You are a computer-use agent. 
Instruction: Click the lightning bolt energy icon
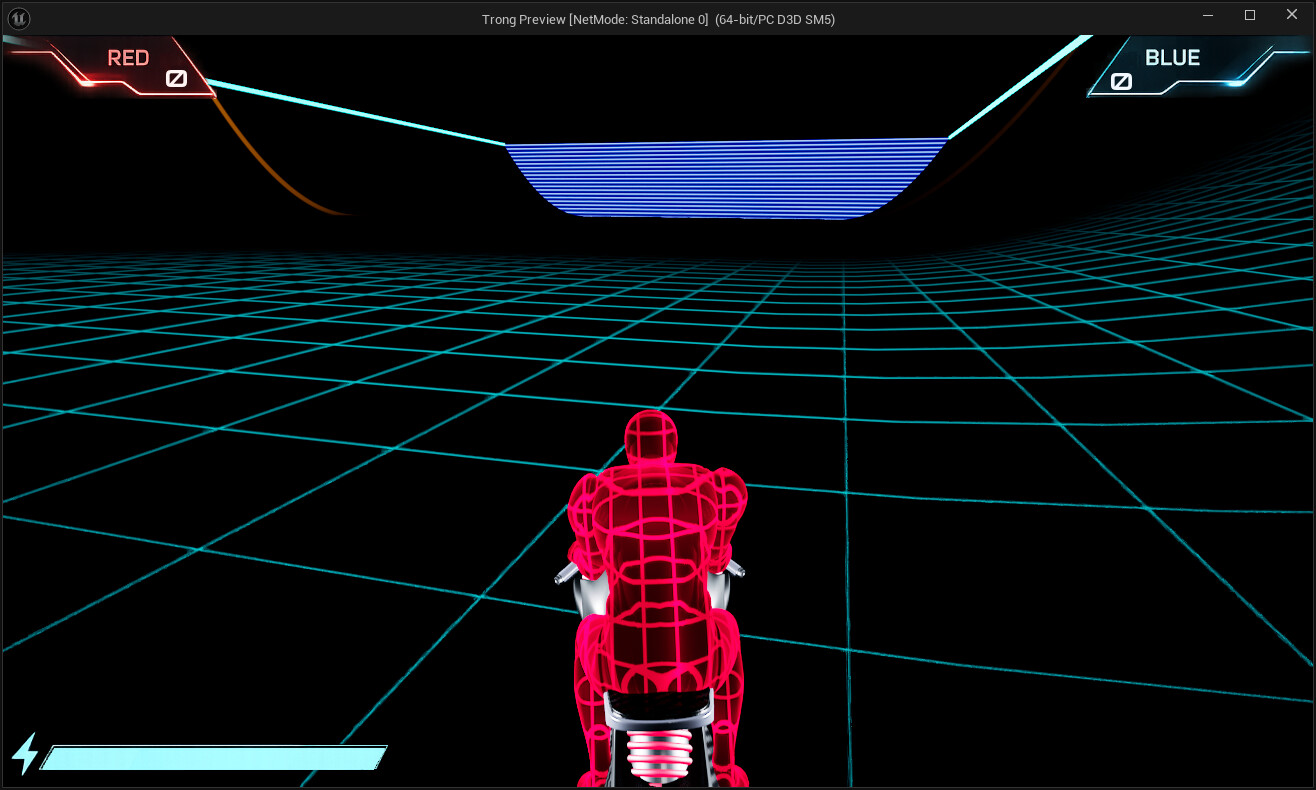click(25, 754)
